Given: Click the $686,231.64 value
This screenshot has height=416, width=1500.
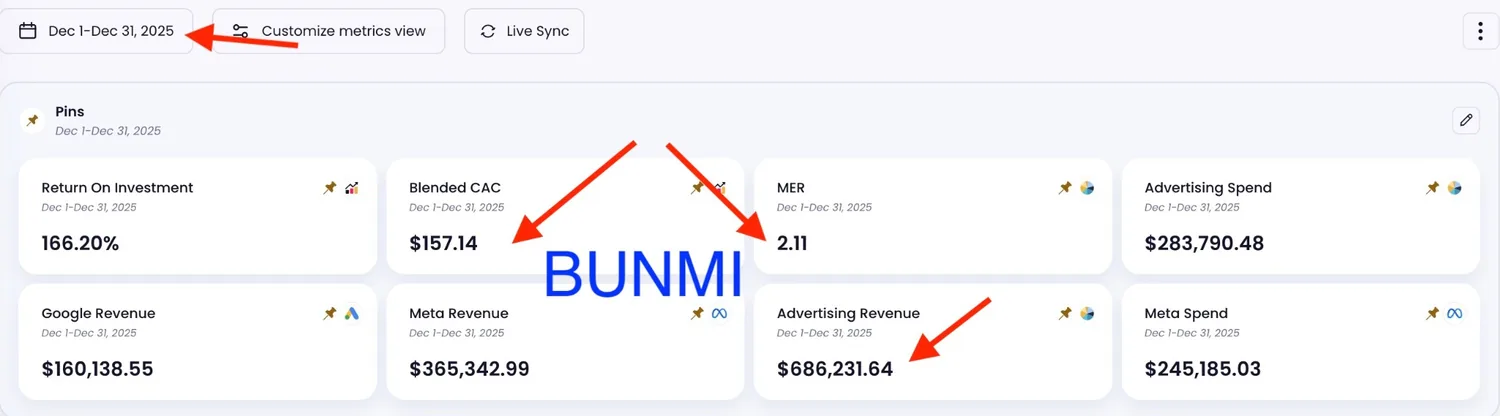Looking at the screenshot, I should [835, 369].
